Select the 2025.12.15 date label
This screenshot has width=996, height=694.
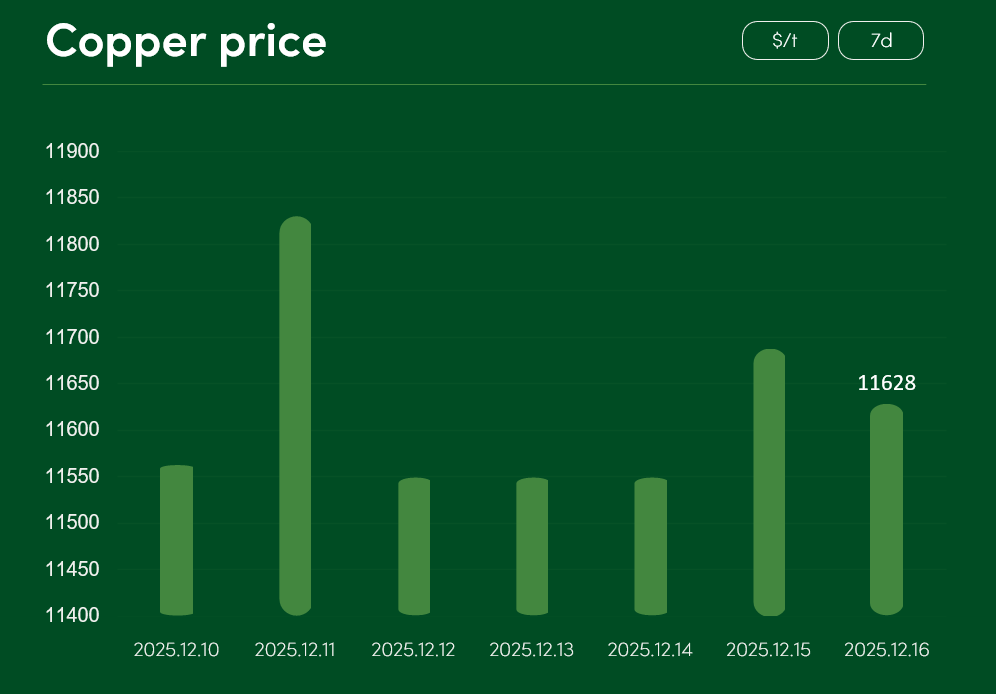coord(769,650)
